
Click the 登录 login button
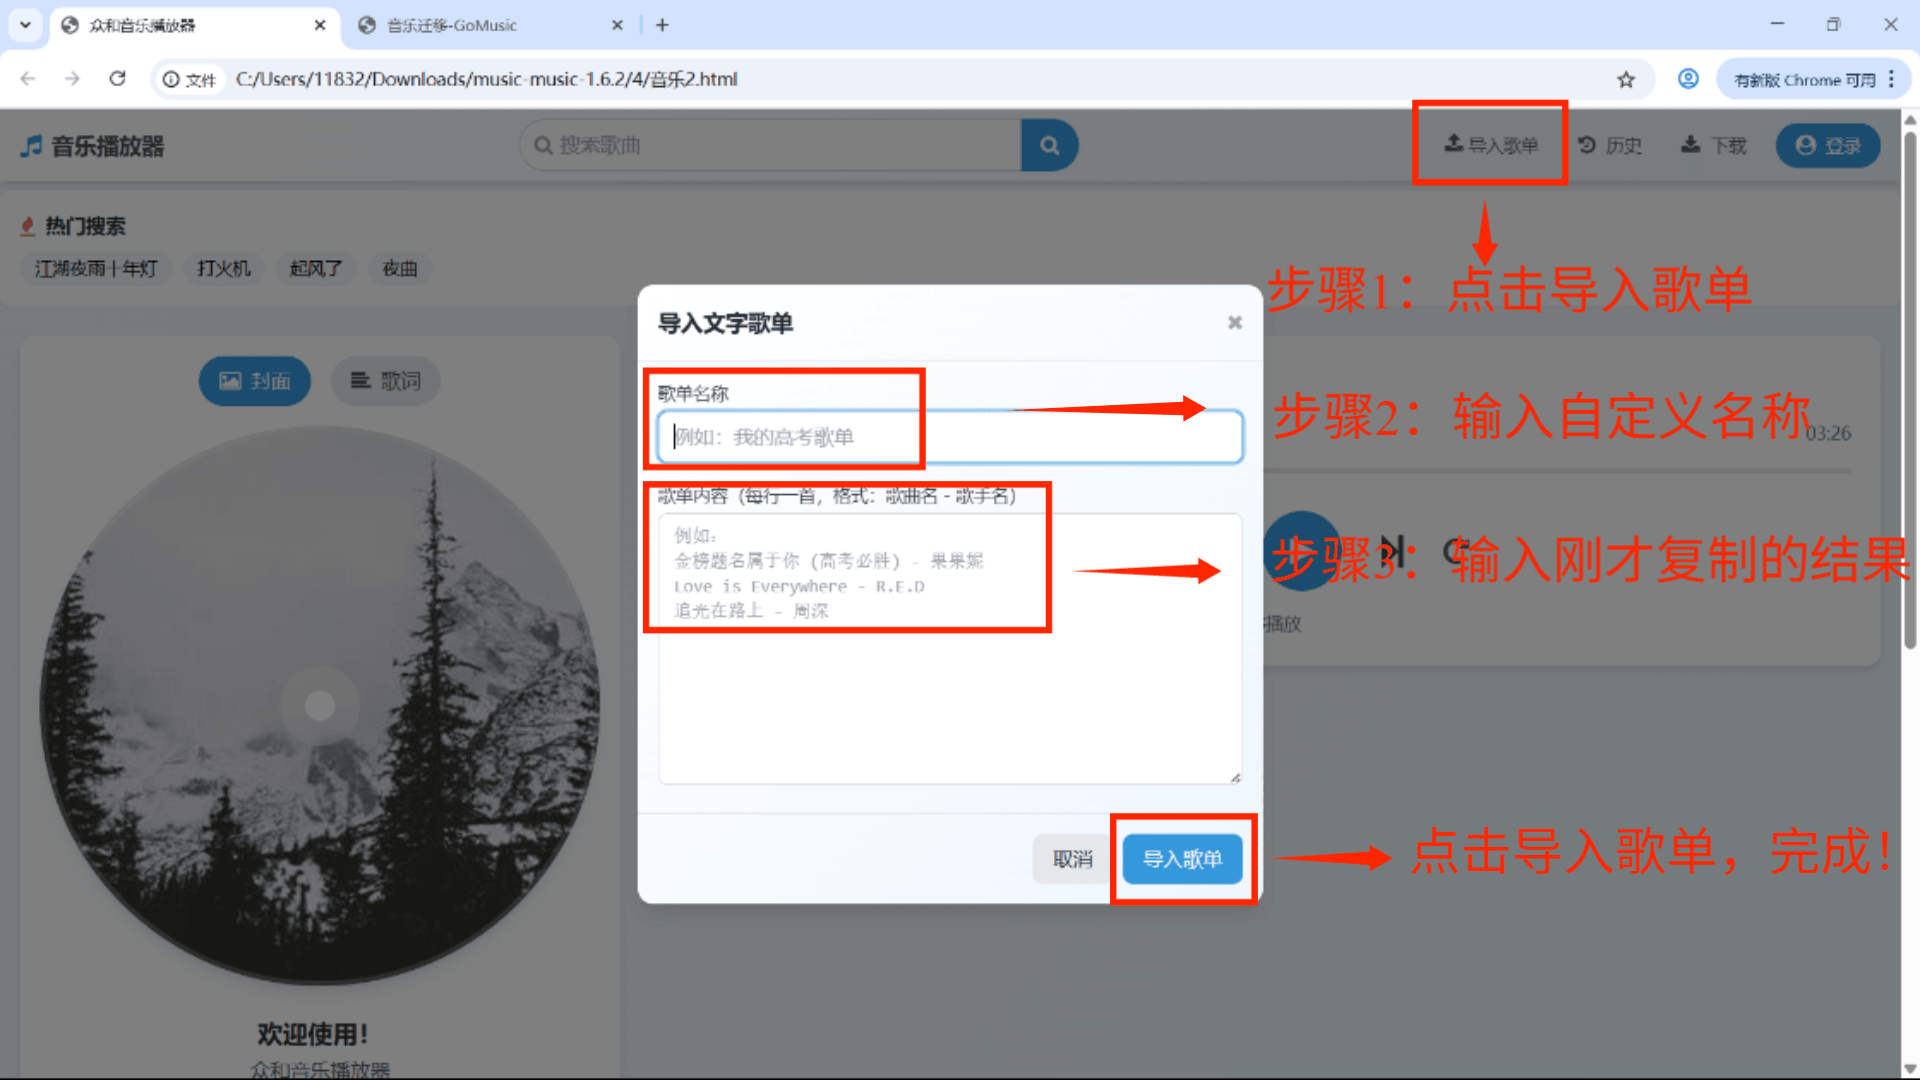click(1827, 144)
